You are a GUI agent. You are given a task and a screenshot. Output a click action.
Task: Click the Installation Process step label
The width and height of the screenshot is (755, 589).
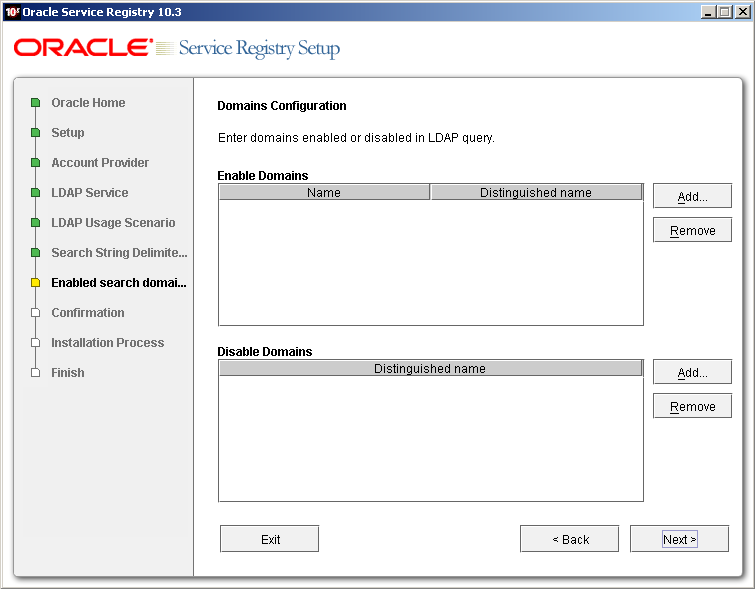pyautogui.click(x=108, y=342)
